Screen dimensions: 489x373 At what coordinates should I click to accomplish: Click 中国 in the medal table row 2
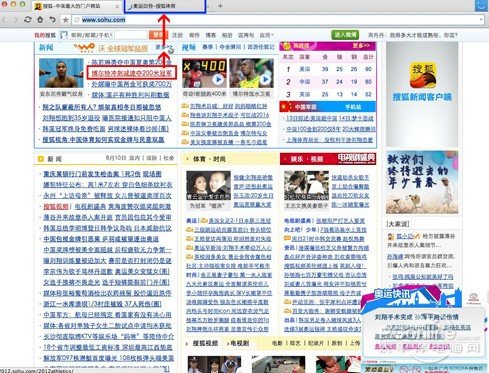tap(305, 82)
